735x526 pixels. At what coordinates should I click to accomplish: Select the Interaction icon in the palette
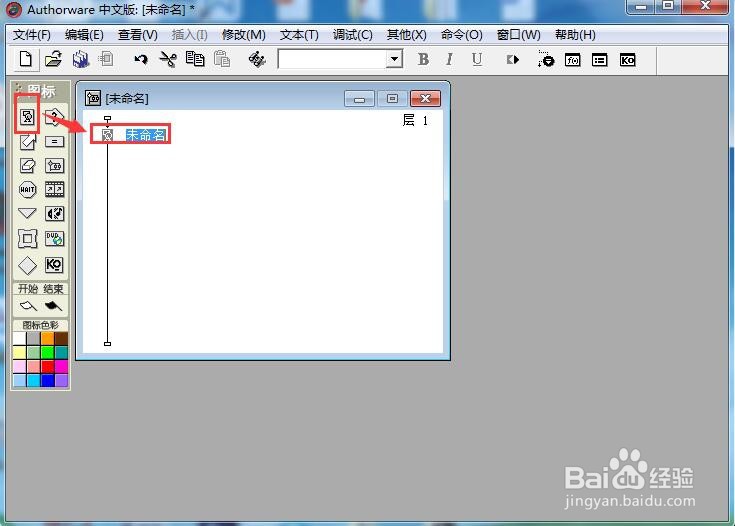54,116
